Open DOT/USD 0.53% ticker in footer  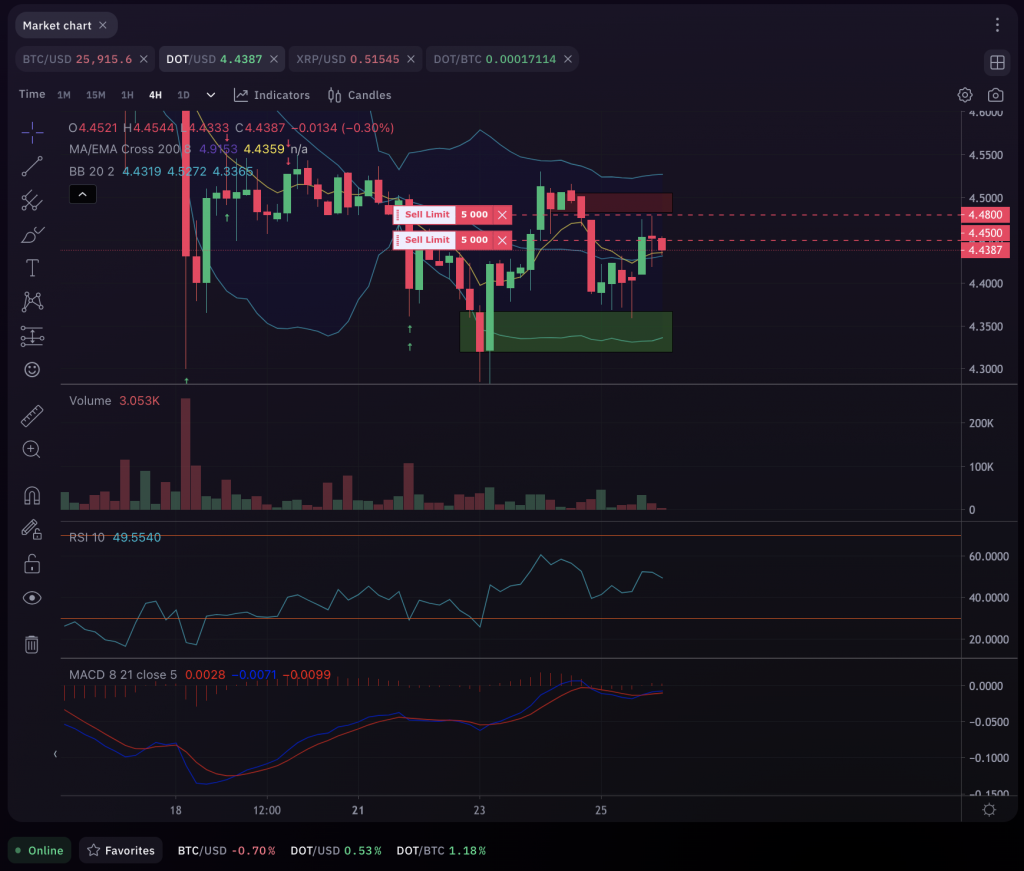point(336,851)
